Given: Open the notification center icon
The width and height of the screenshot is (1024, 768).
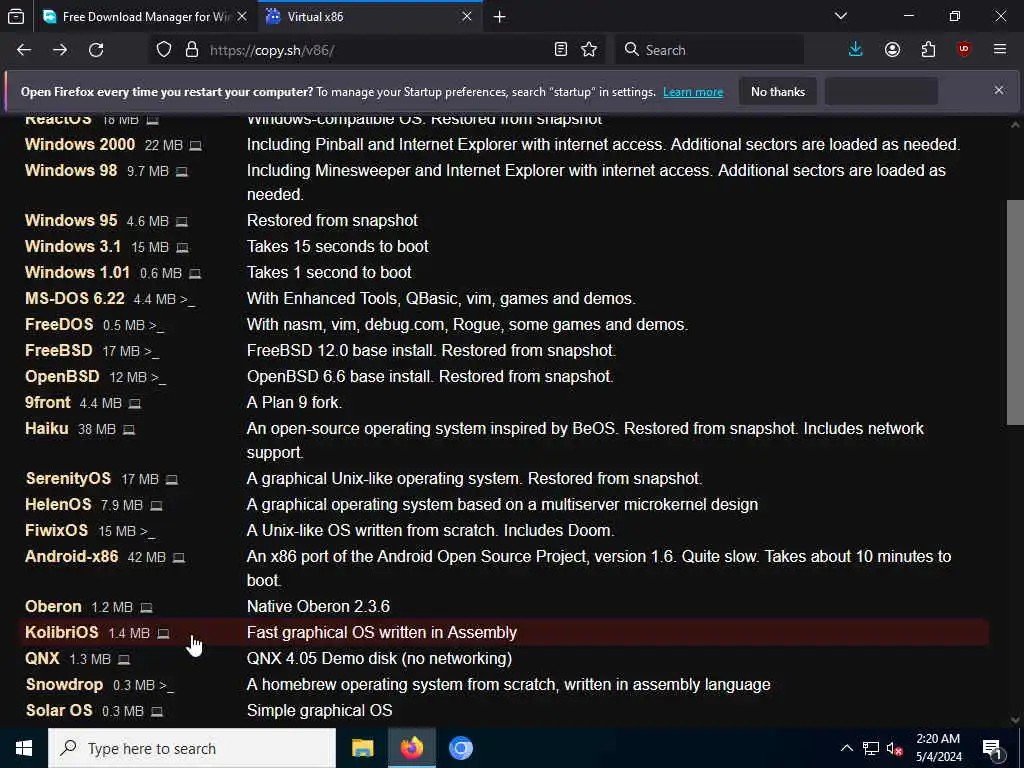Looking at the screenshot, I should pyautogui.click(x=993, y=749).
